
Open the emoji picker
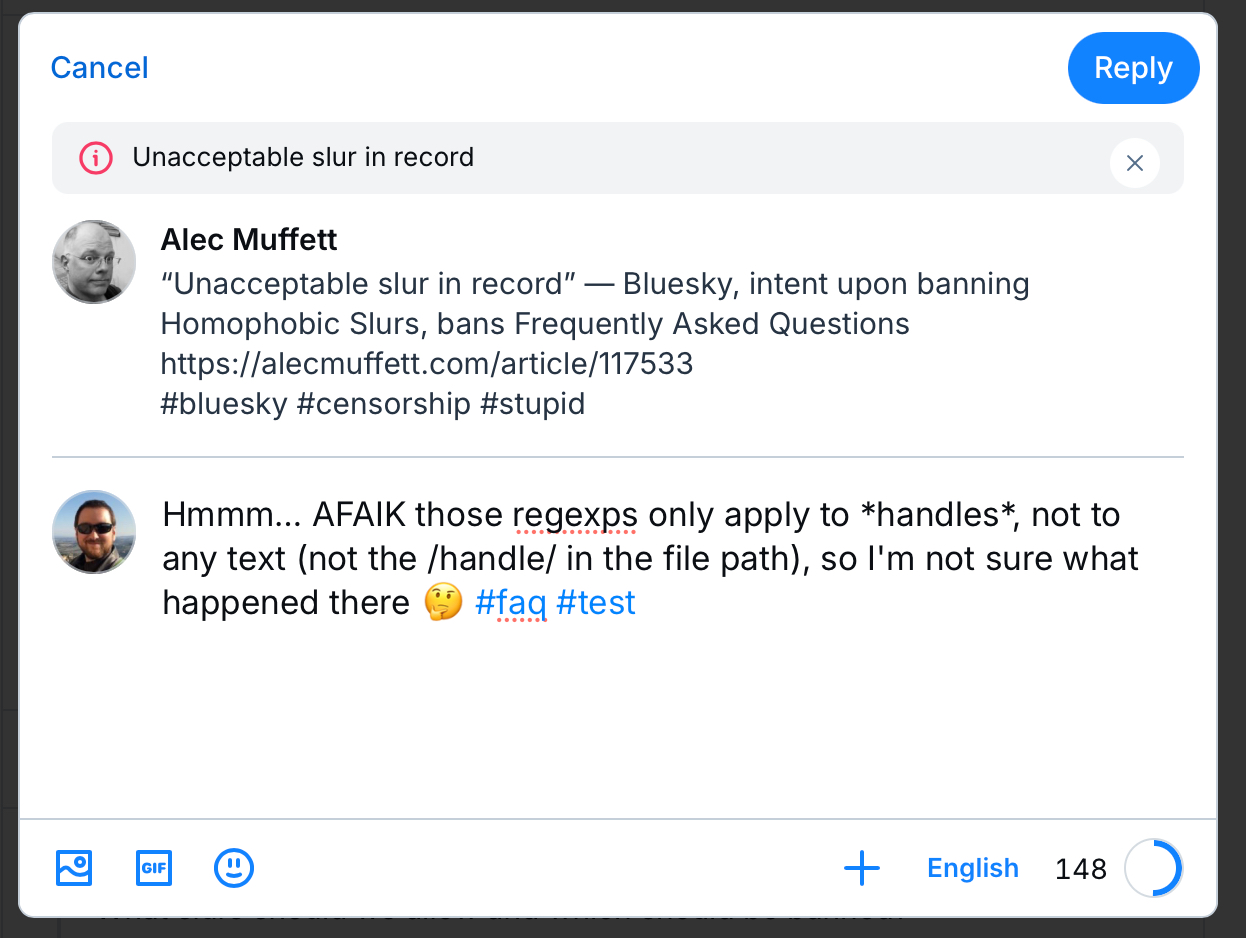point(234,868)
